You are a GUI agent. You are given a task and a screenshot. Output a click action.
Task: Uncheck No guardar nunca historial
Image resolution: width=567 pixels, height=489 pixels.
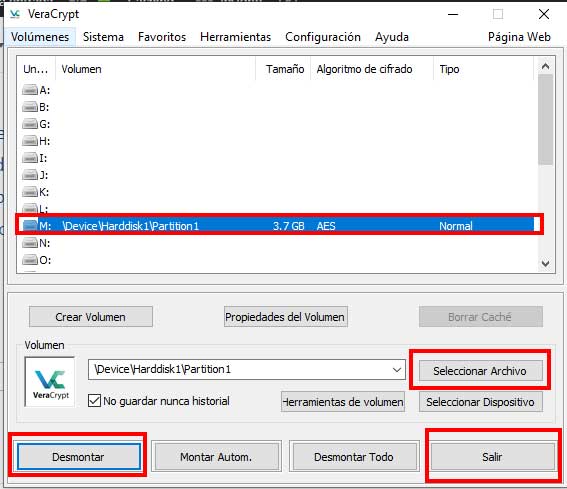tap(94, 401)
